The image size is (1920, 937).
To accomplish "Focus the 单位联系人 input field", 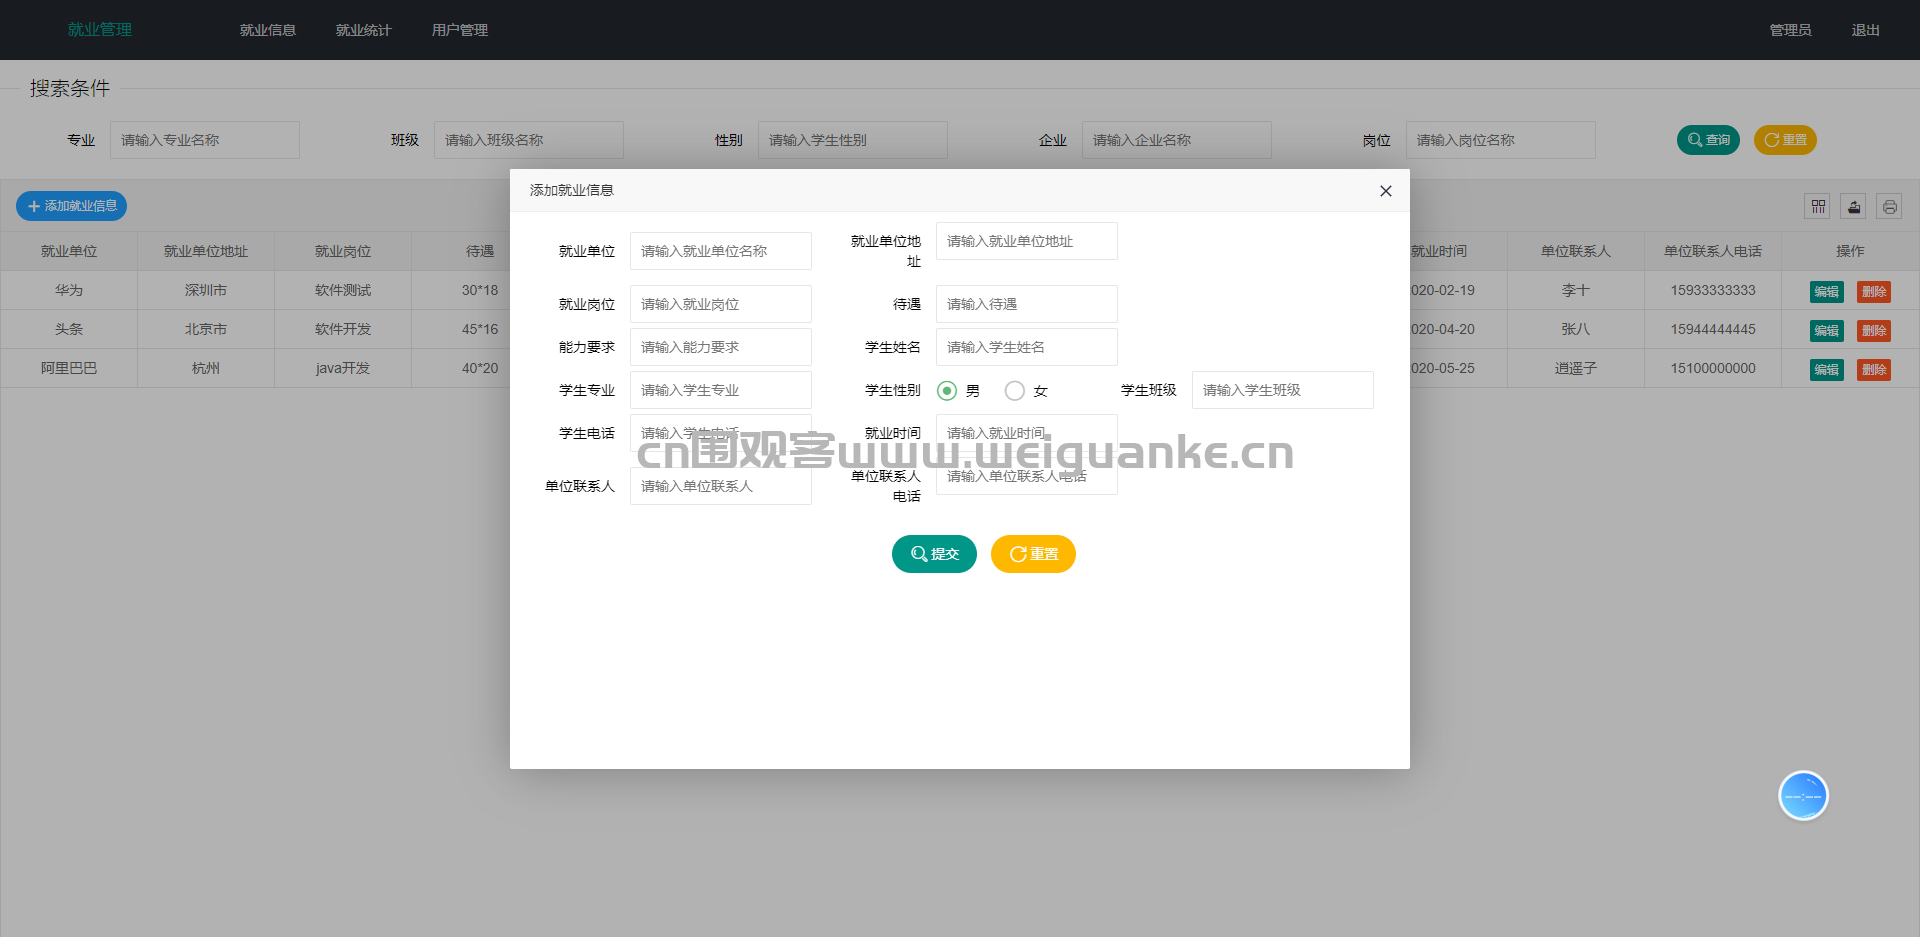I will pos(721,486).
